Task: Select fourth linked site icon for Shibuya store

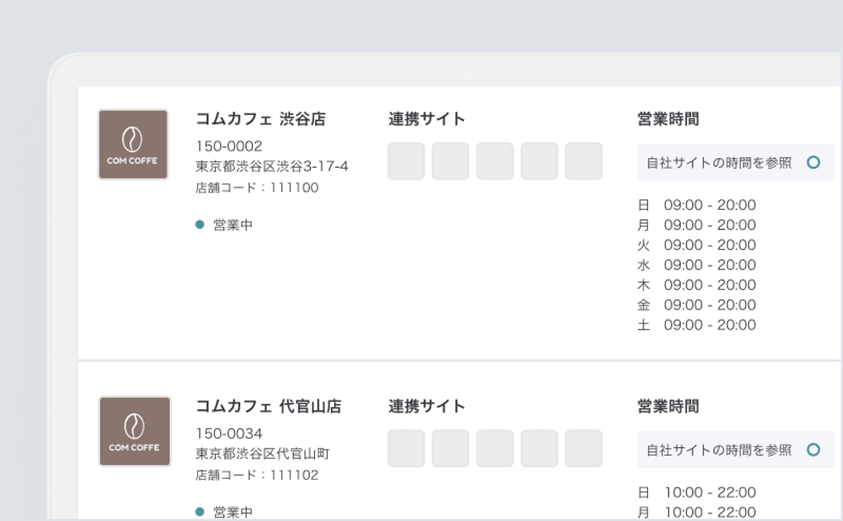Action: pyautogui.click(x=539, y=161)
